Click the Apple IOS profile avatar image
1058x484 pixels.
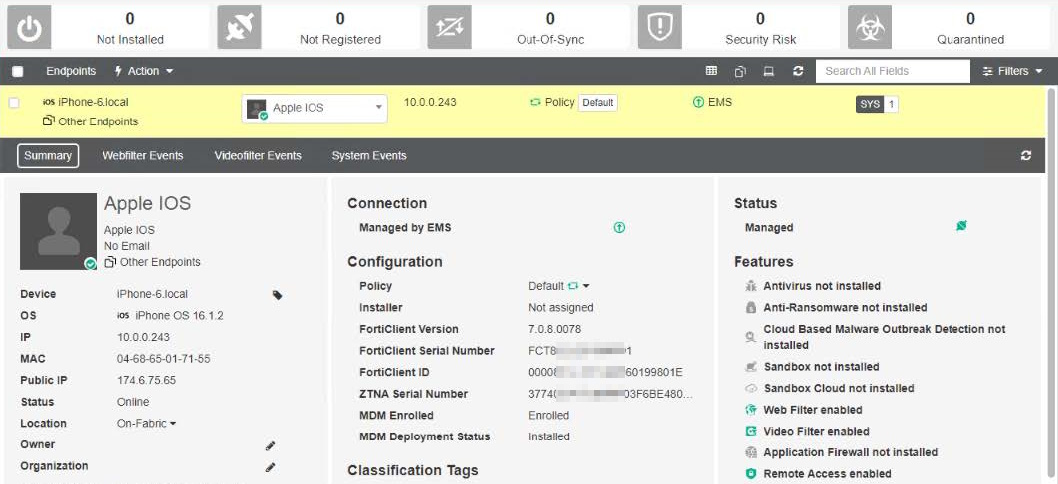pos(59,231)
